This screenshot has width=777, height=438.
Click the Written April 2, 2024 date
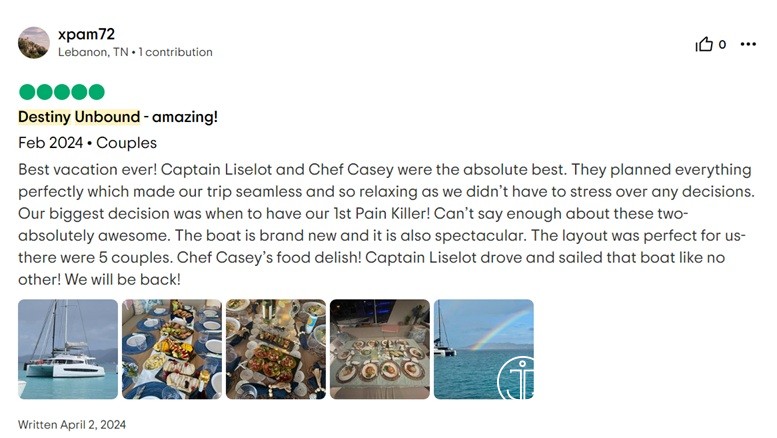[x=72, y=424]
